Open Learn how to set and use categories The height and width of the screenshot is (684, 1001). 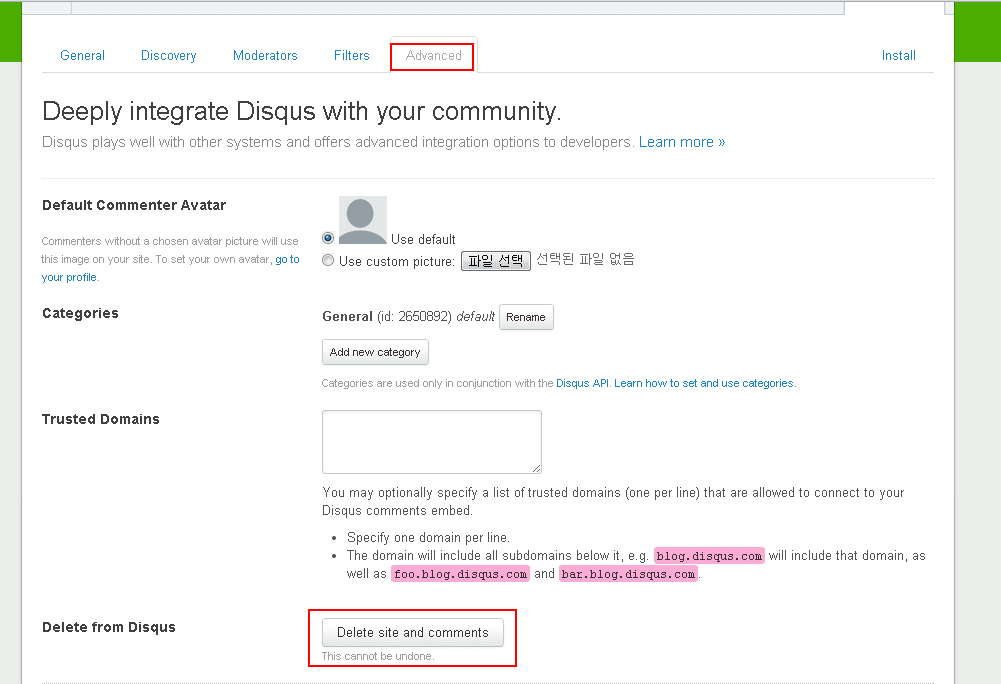click(x=704, y=383)
